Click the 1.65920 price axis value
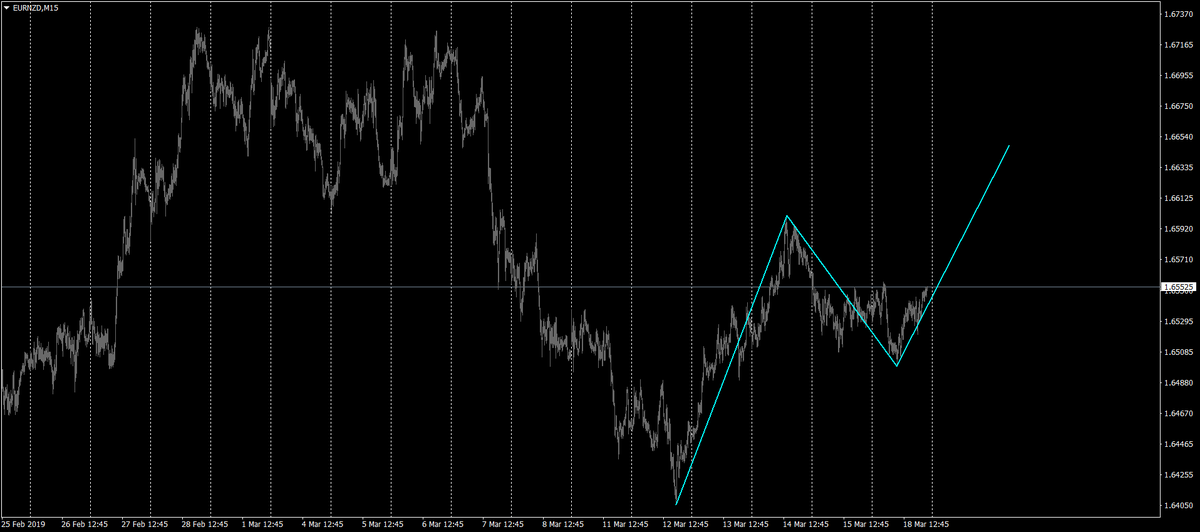 tap(1178, 228)
